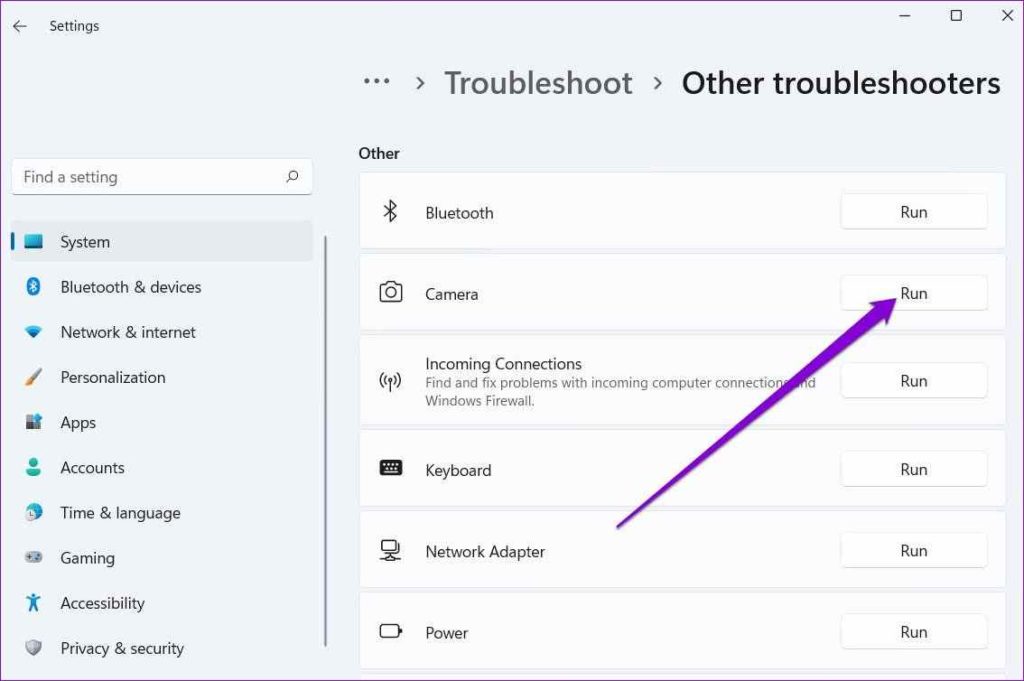Expand the breadcrumb ellipsis menu
The width and height of the screenshot is (1024, 681).
(x=377, y=82)
